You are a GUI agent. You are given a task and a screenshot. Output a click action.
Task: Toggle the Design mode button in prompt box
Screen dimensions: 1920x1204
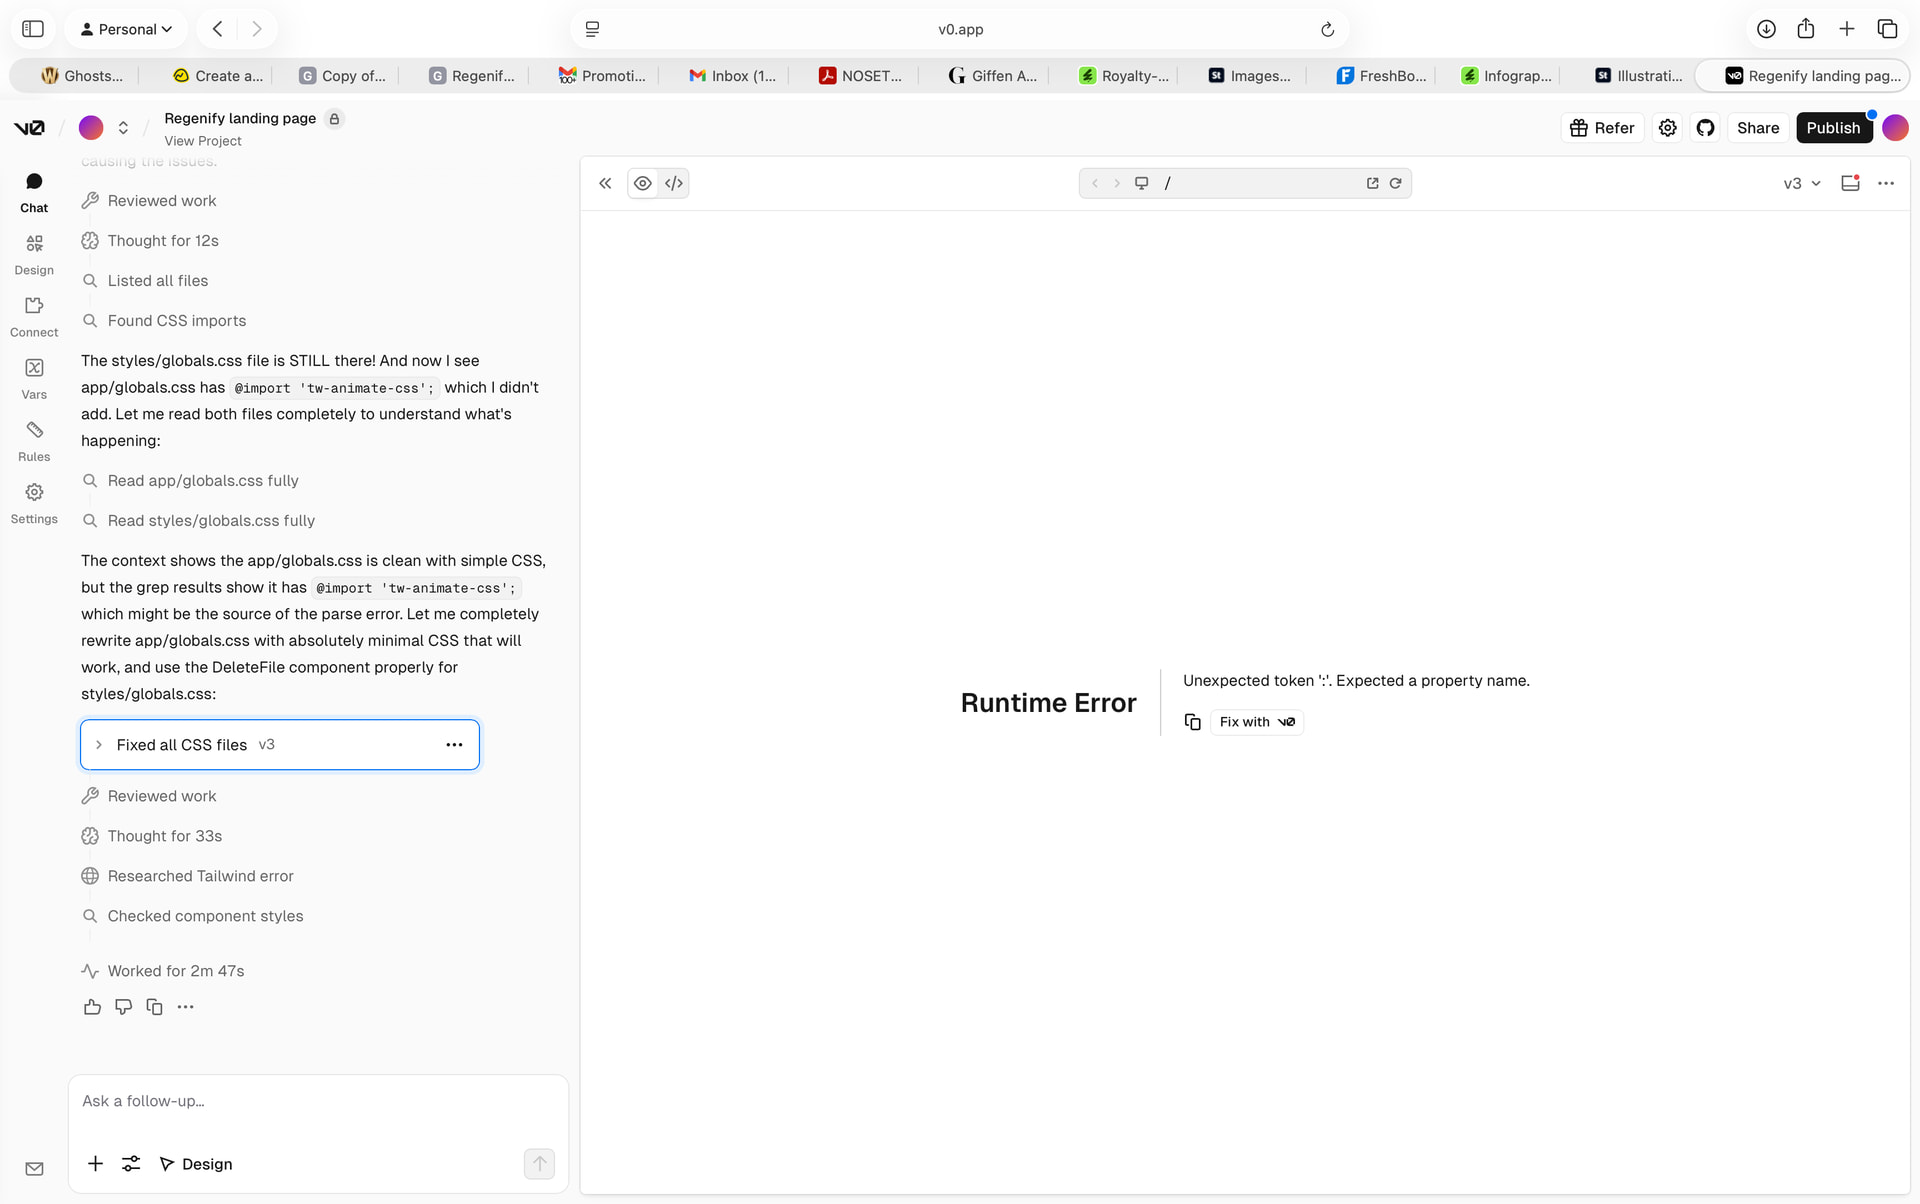click(x=196, y=1164)
